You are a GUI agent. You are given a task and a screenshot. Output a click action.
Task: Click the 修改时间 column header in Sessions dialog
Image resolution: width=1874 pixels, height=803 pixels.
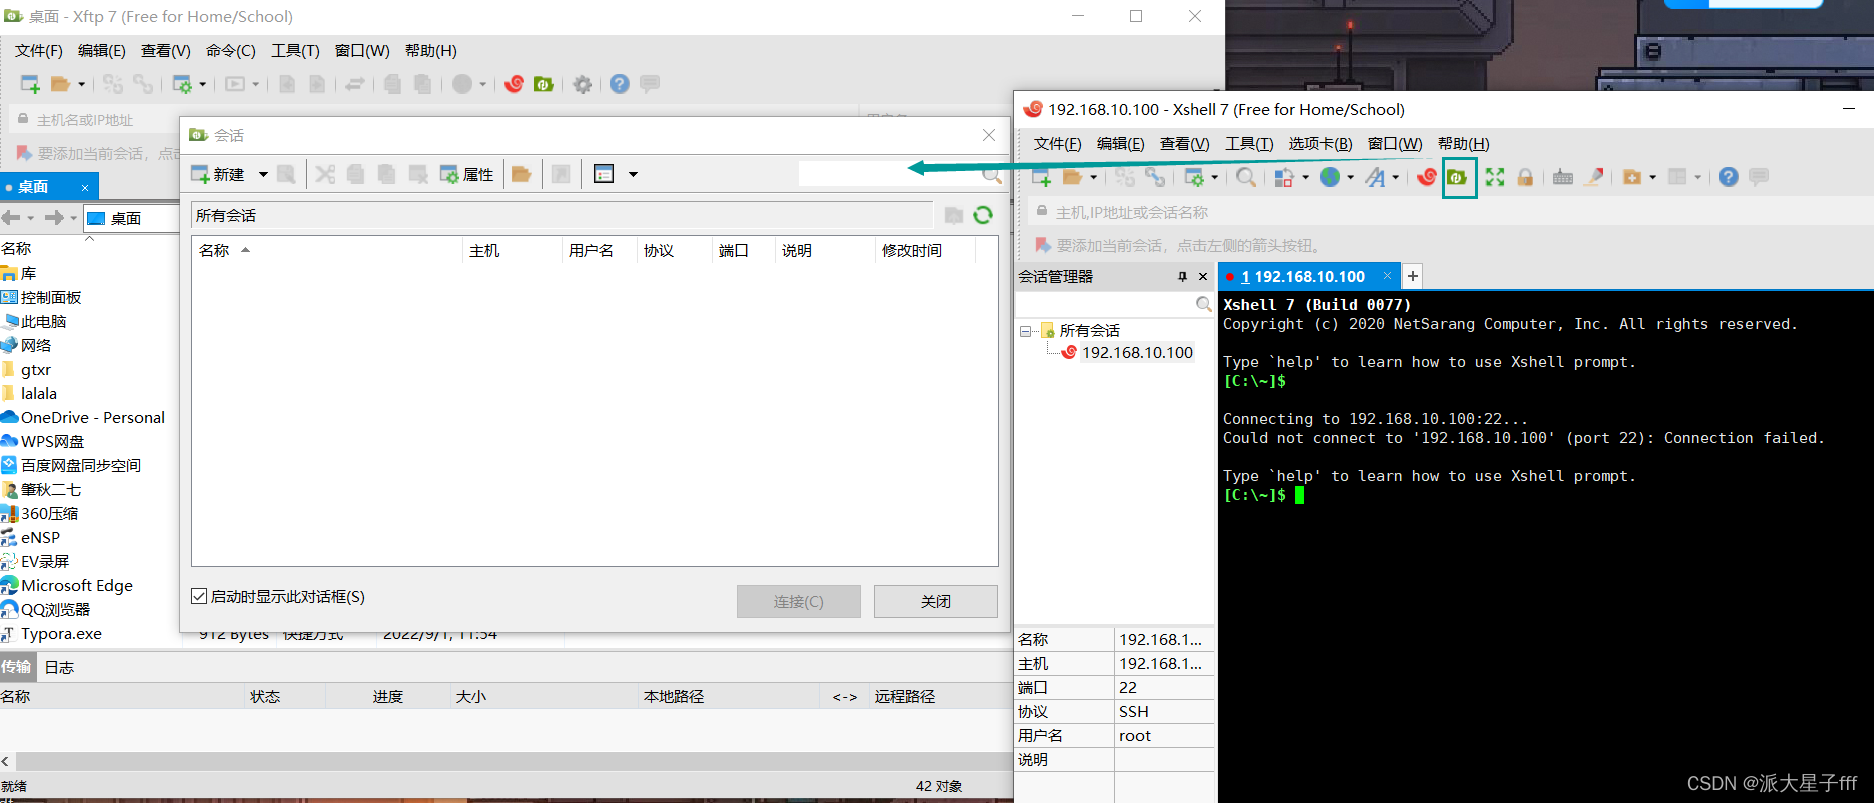click(x=924, y=251)
